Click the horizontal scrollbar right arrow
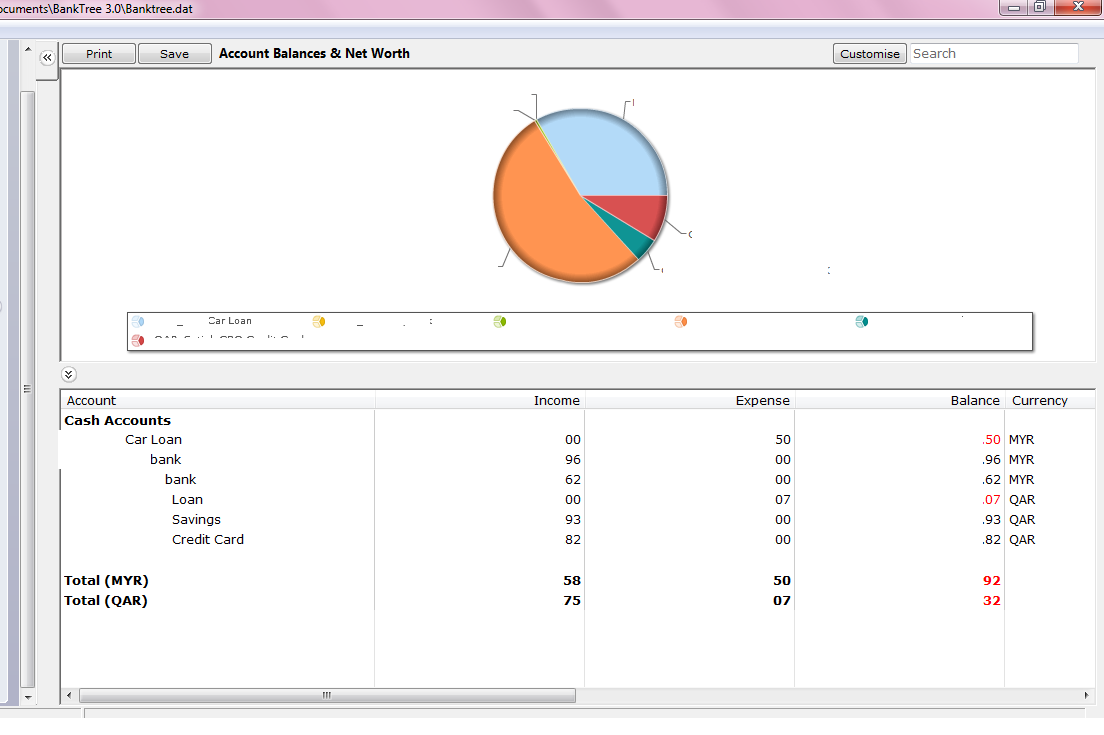The image size is (1104, 735). [x=1086, y=696]
